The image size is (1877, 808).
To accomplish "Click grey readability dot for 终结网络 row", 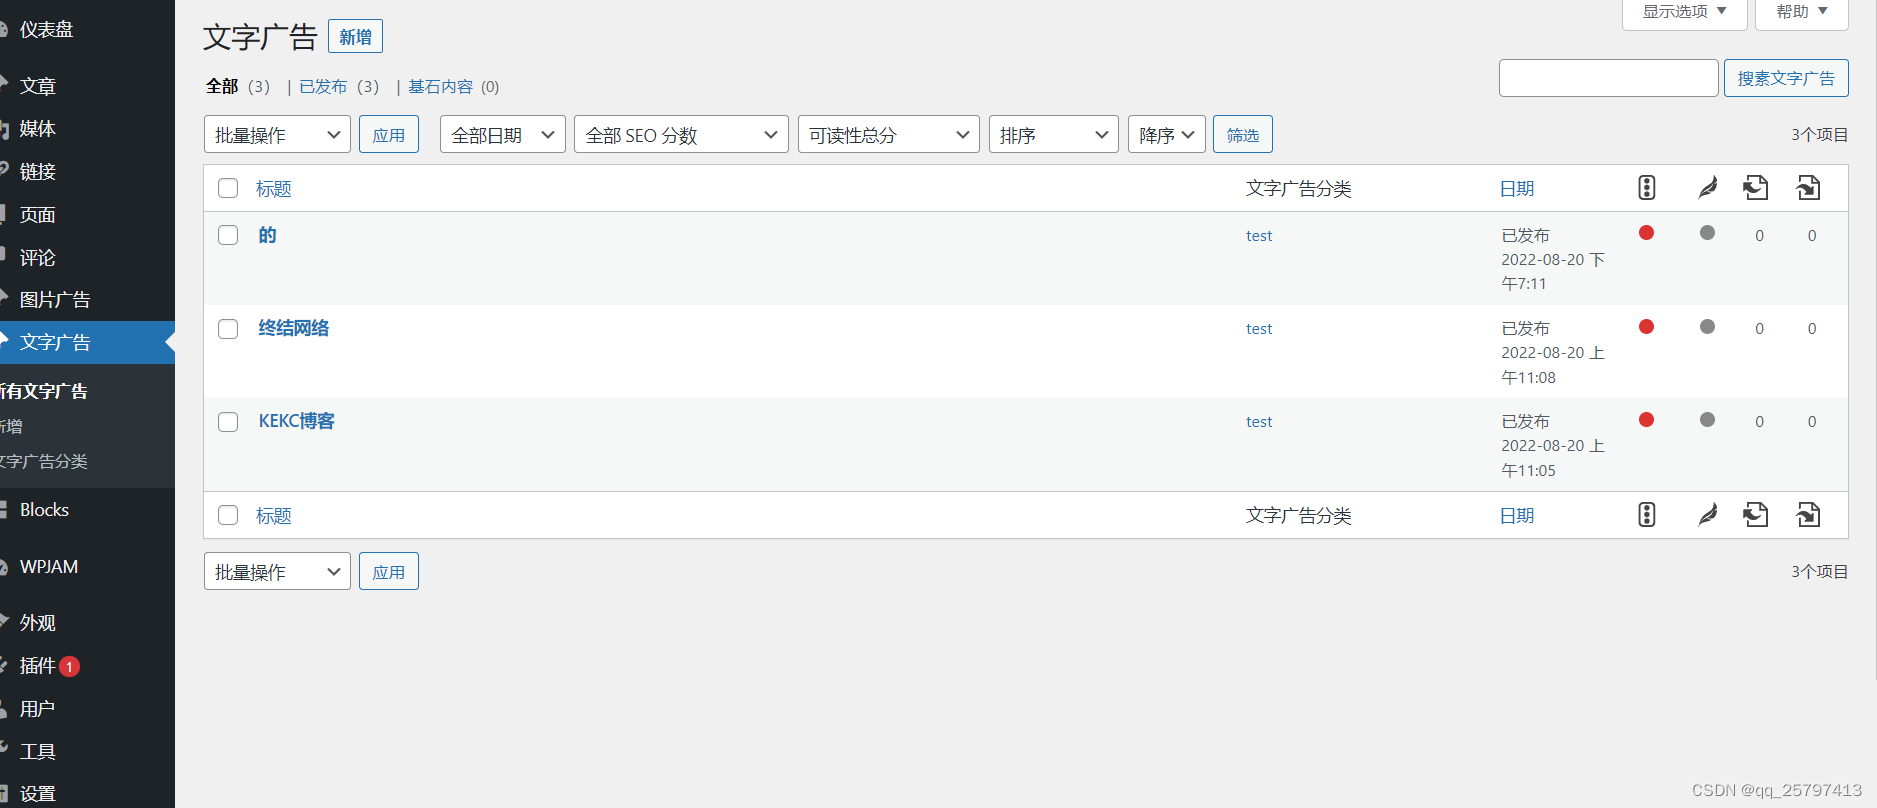I will click(1708, 327).
